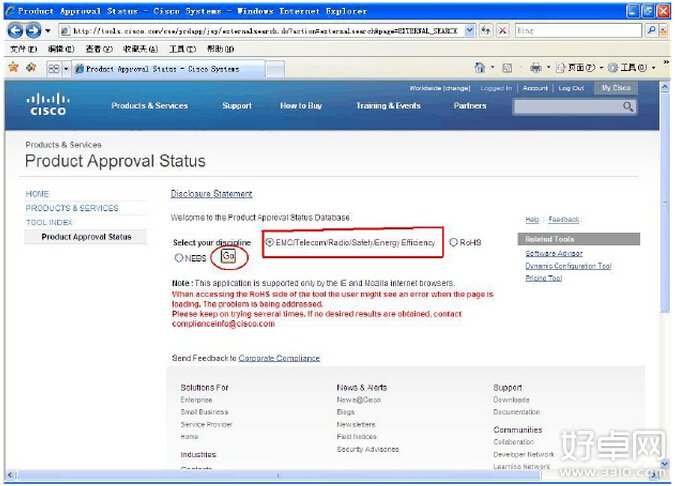Select the Product Approval Status browser tab
Image resolution: width=675 pixels, height=486 pixels.
coord(168,69)
